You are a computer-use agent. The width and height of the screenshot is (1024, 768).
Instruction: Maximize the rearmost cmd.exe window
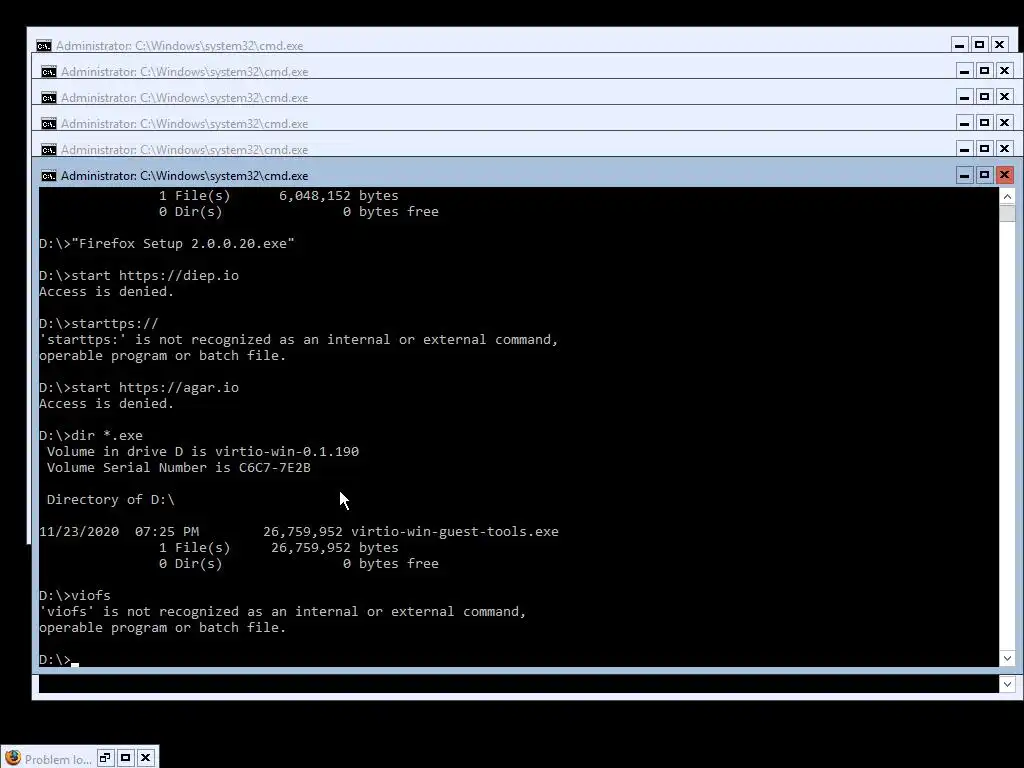click(x=980, y=44)
